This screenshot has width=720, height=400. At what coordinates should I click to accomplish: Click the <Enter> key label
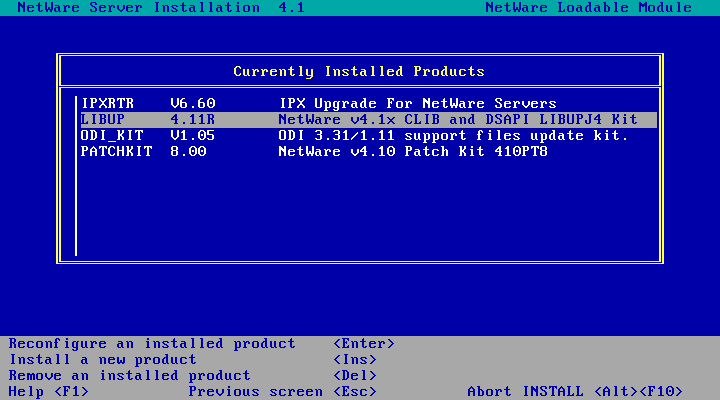coord(364,344)
